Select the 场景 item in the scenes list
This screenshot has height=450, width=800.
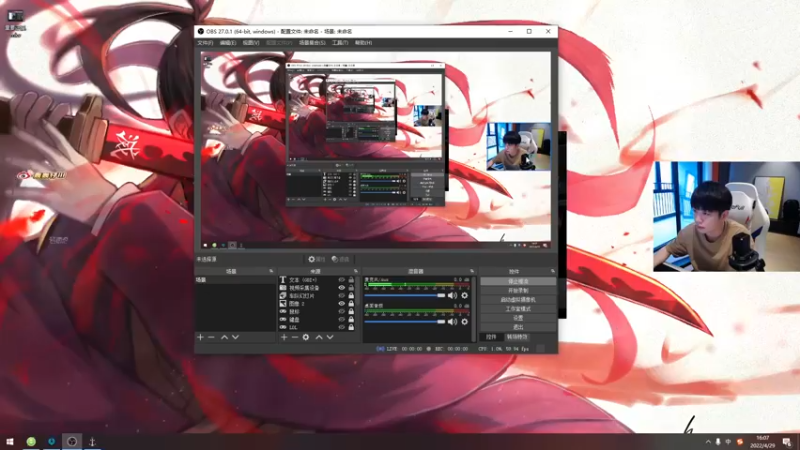235,280
